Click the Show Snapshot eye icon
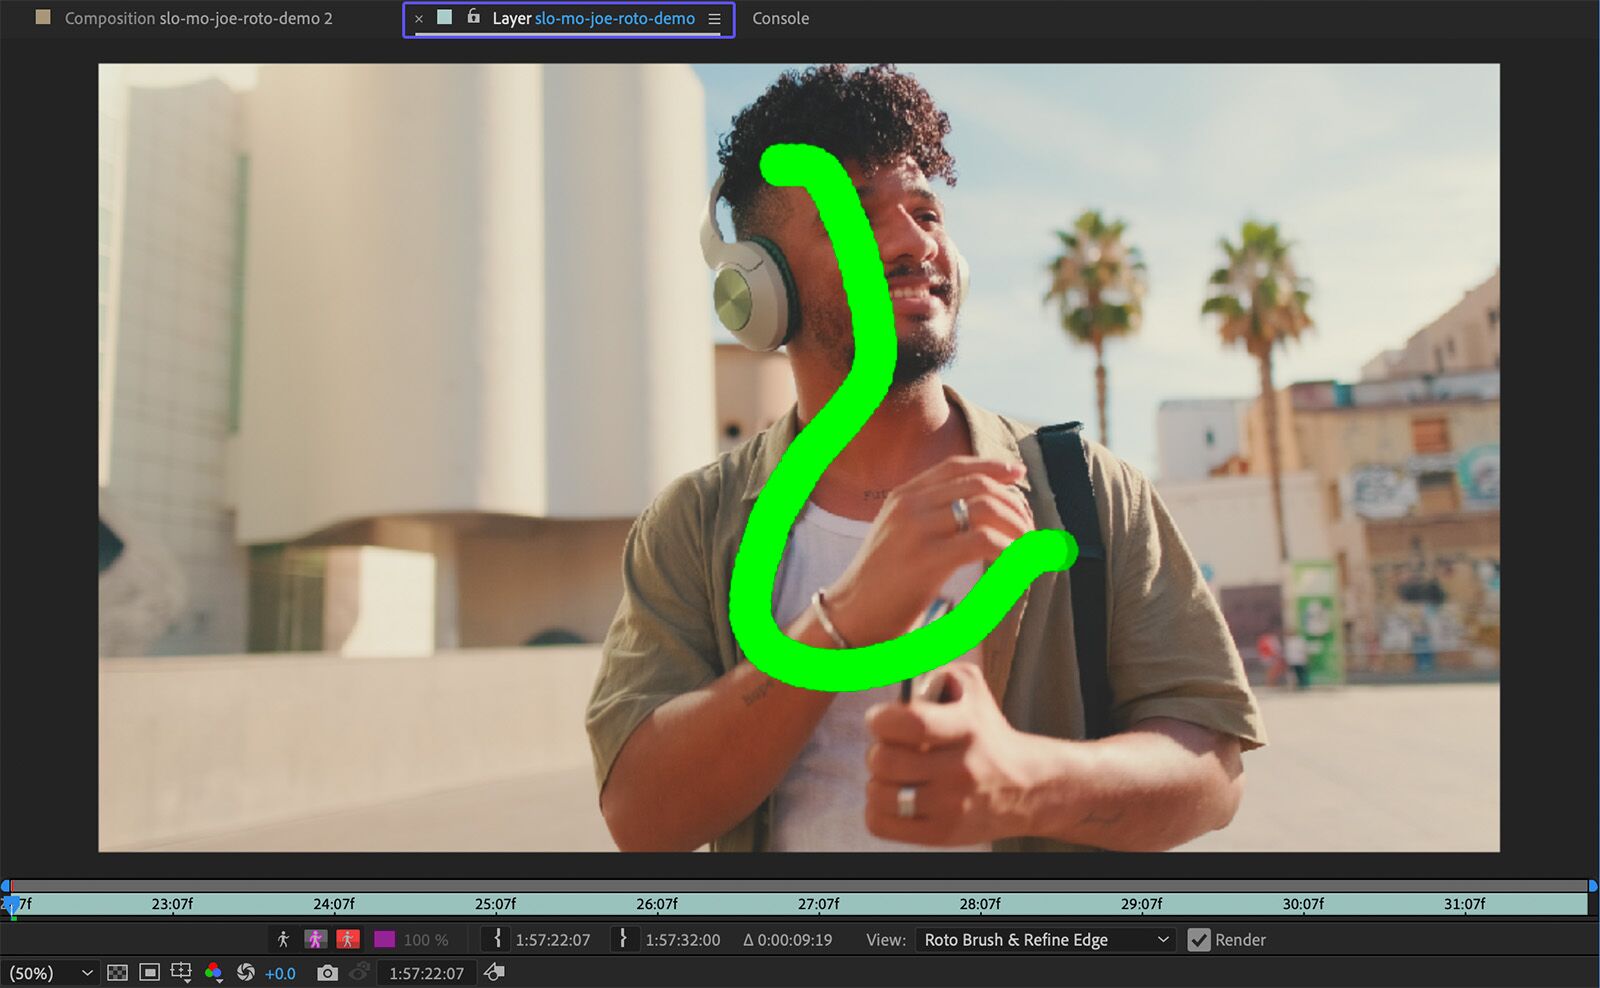Screen dimensions: 1600x988 [359, 972]
